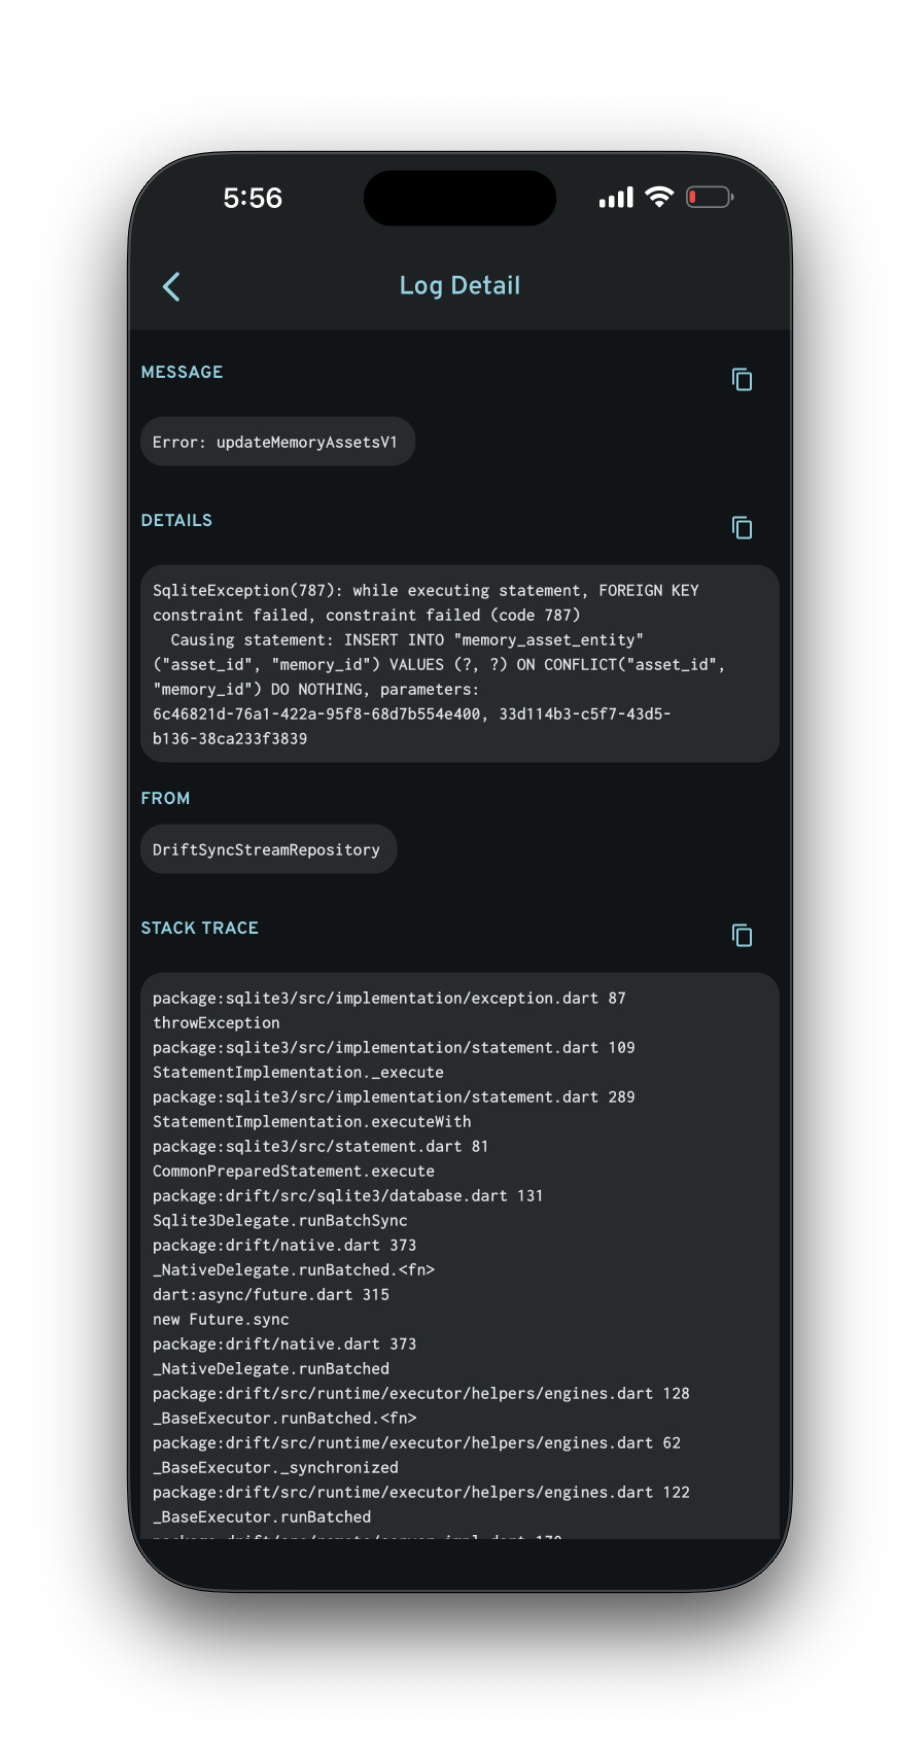Tap the cellular signal bars icon
This screenshot has width=920, height=1756.
coord(616,198)
